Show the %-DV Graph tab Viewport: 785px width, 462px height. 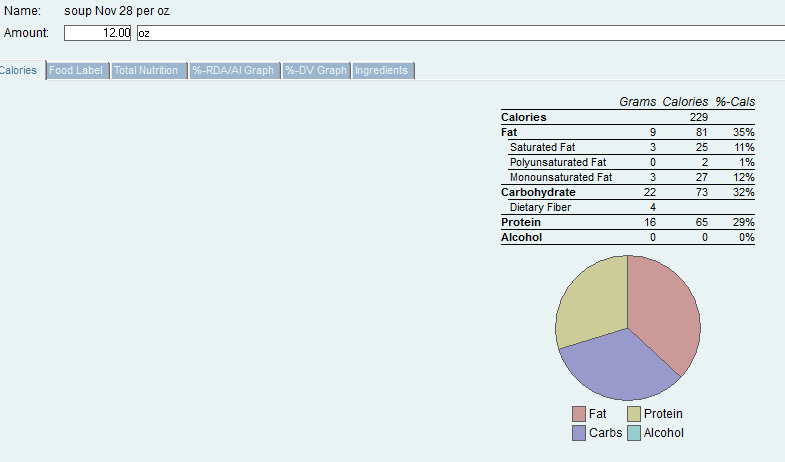316,71
